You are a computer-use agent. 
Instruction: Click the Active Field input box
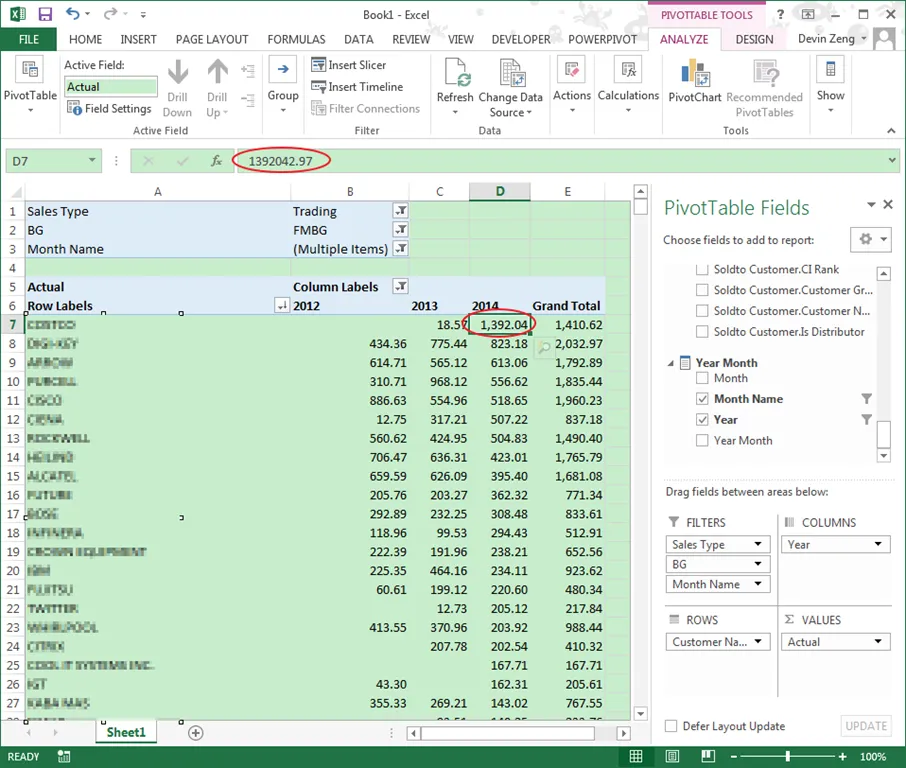click(110, 87)
